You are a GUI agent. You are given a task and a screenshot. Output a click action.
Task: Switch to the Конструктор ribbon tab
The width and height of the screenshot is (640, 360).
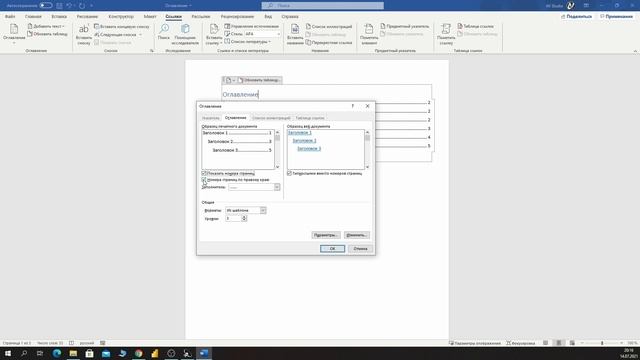tap(121, 17)
